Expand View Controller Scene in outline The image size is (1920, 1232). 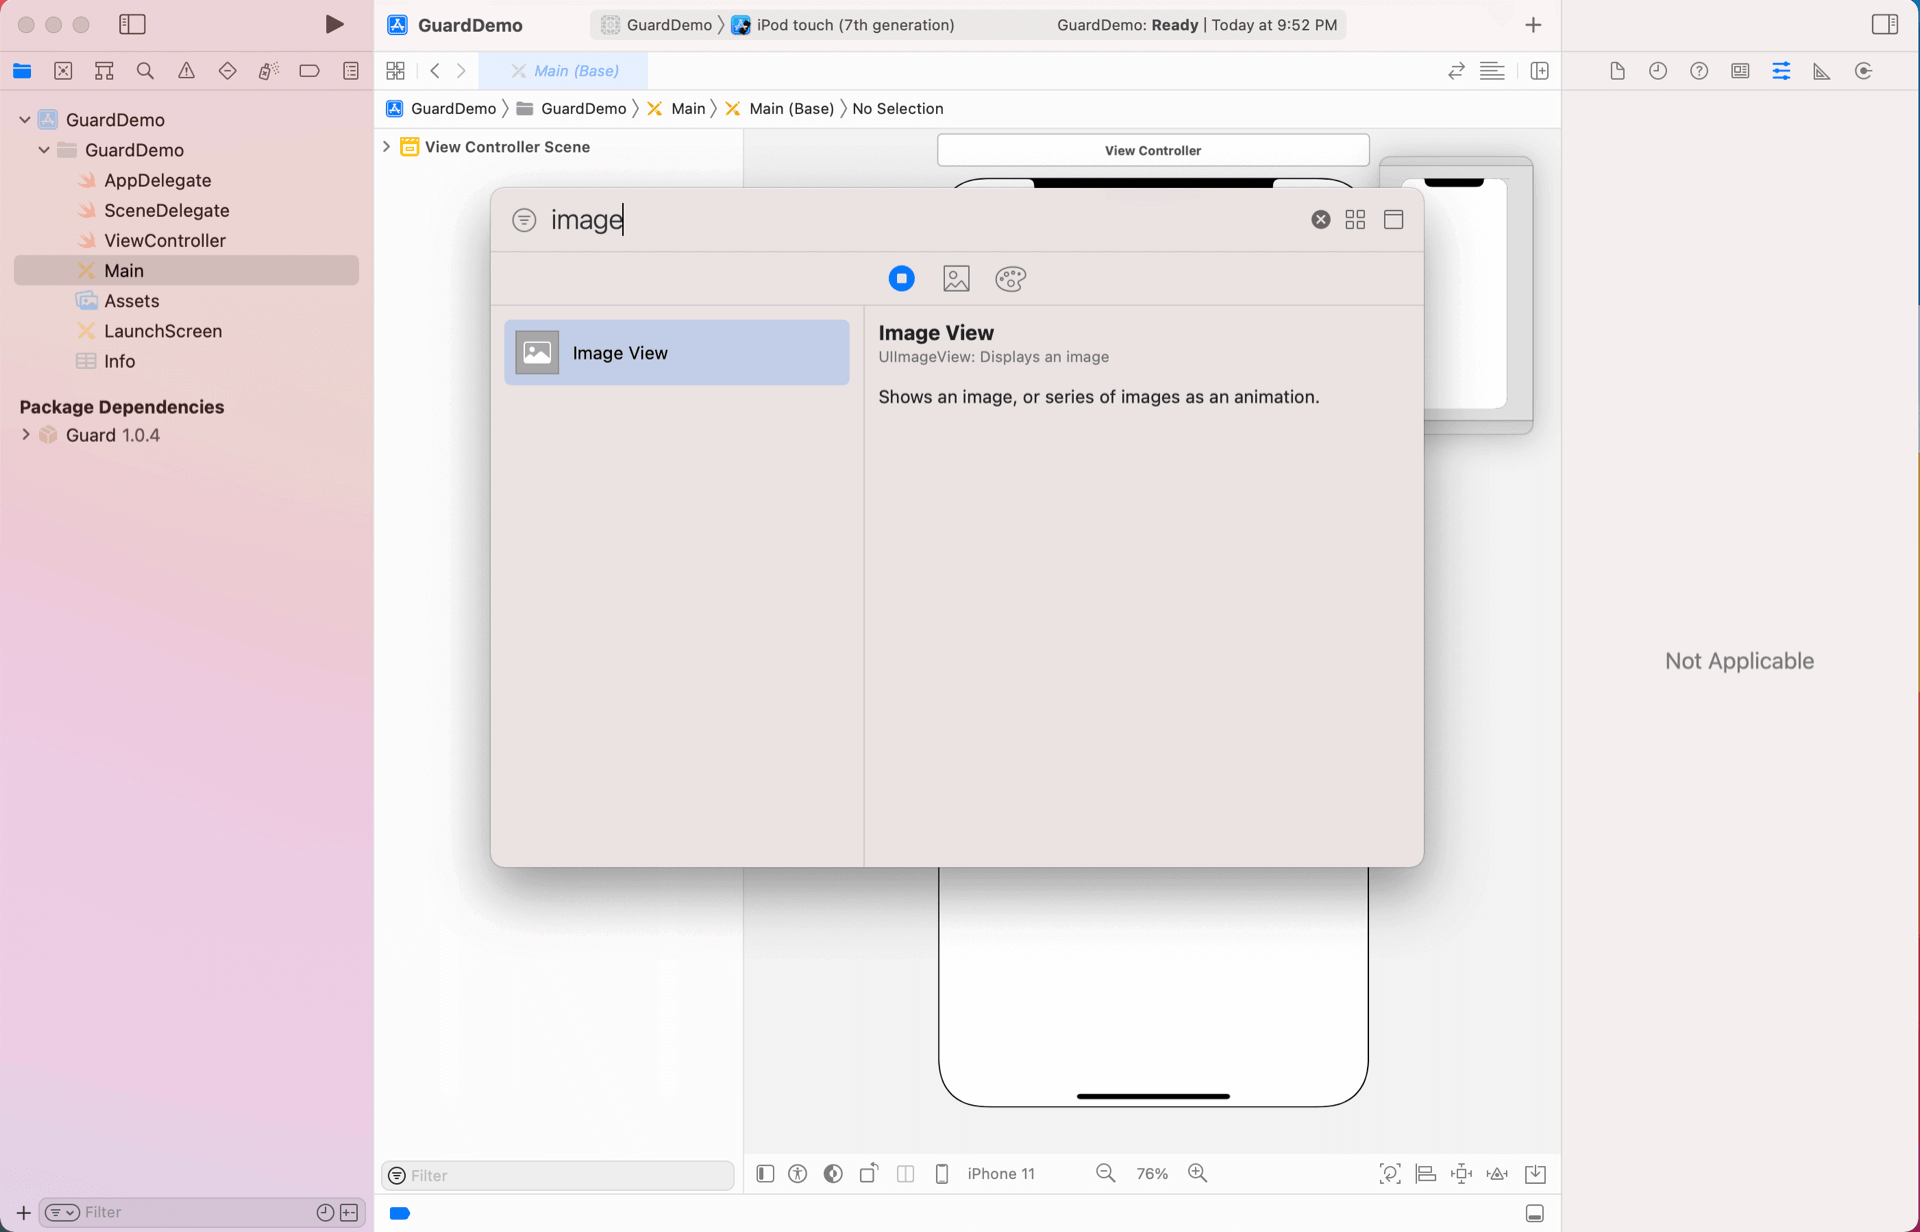coord(387,147)
